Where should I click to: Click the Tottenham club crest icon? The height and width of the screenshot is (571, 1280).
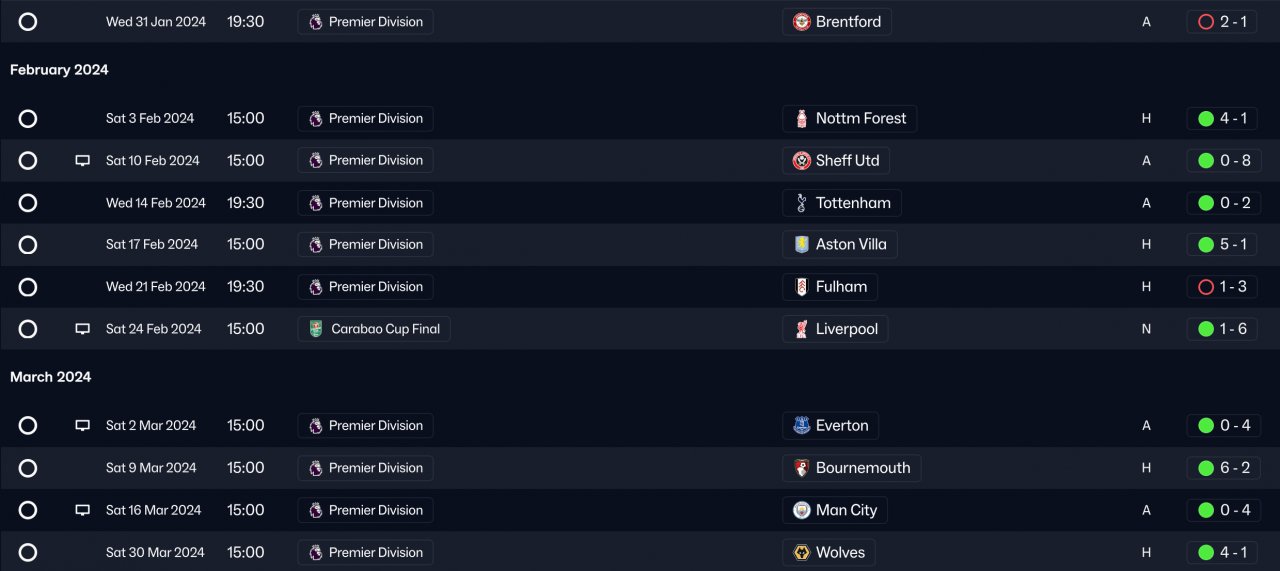(801, 203)
